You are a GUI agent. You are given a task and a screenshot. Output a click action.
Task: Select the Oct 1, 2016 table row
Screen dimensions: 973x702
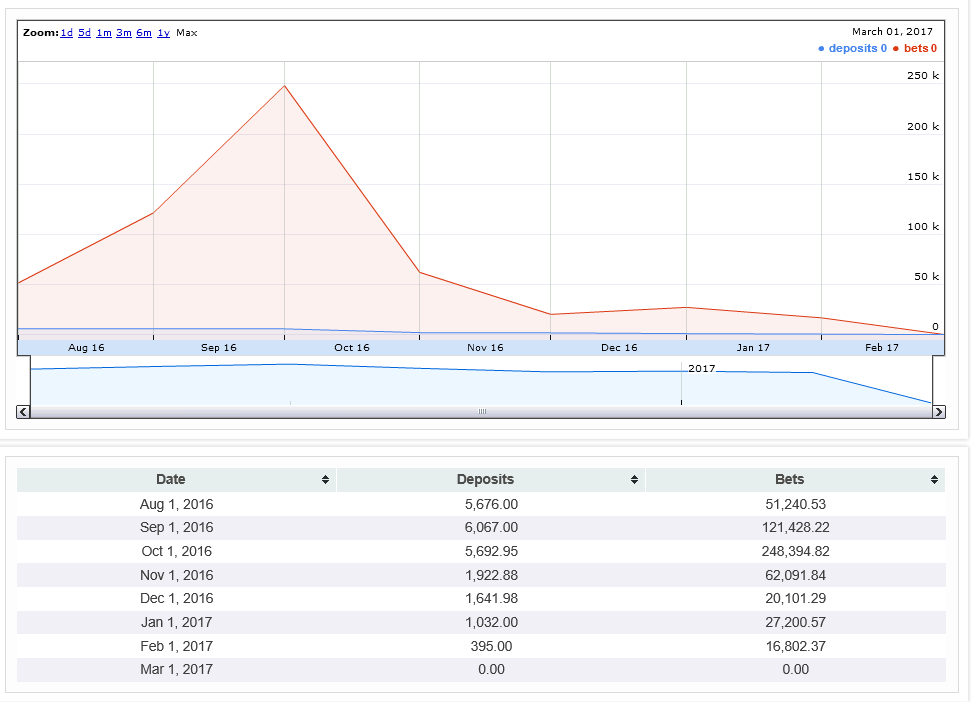tap(481, 551)
